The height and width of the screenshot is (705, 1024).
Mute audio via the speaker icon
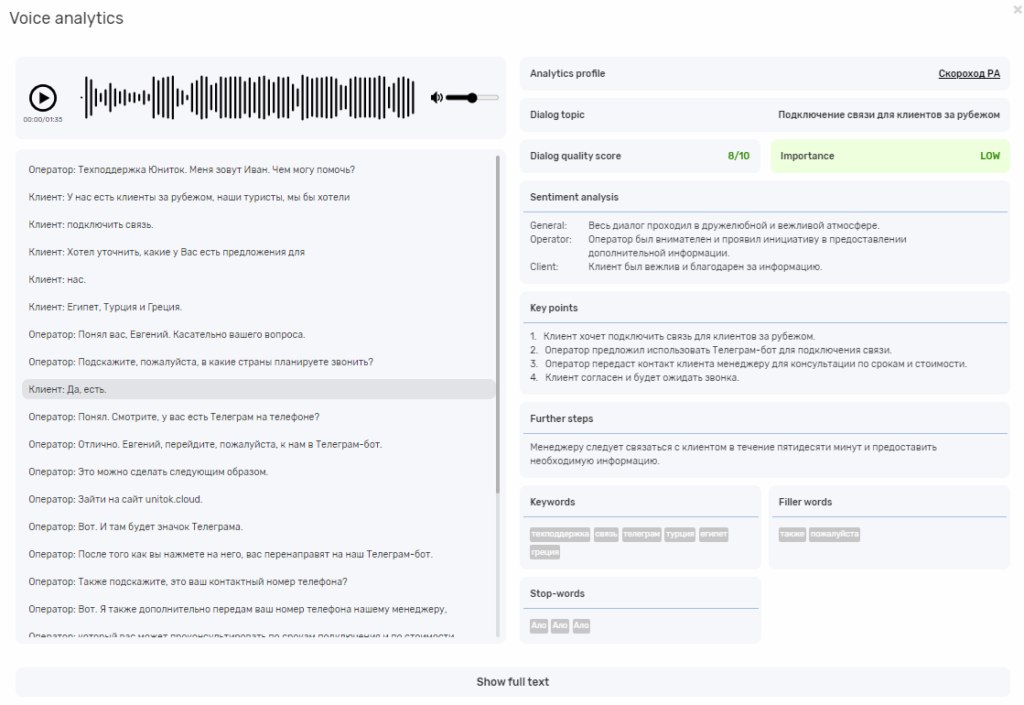pyautogui.click(x=436, y=97)
